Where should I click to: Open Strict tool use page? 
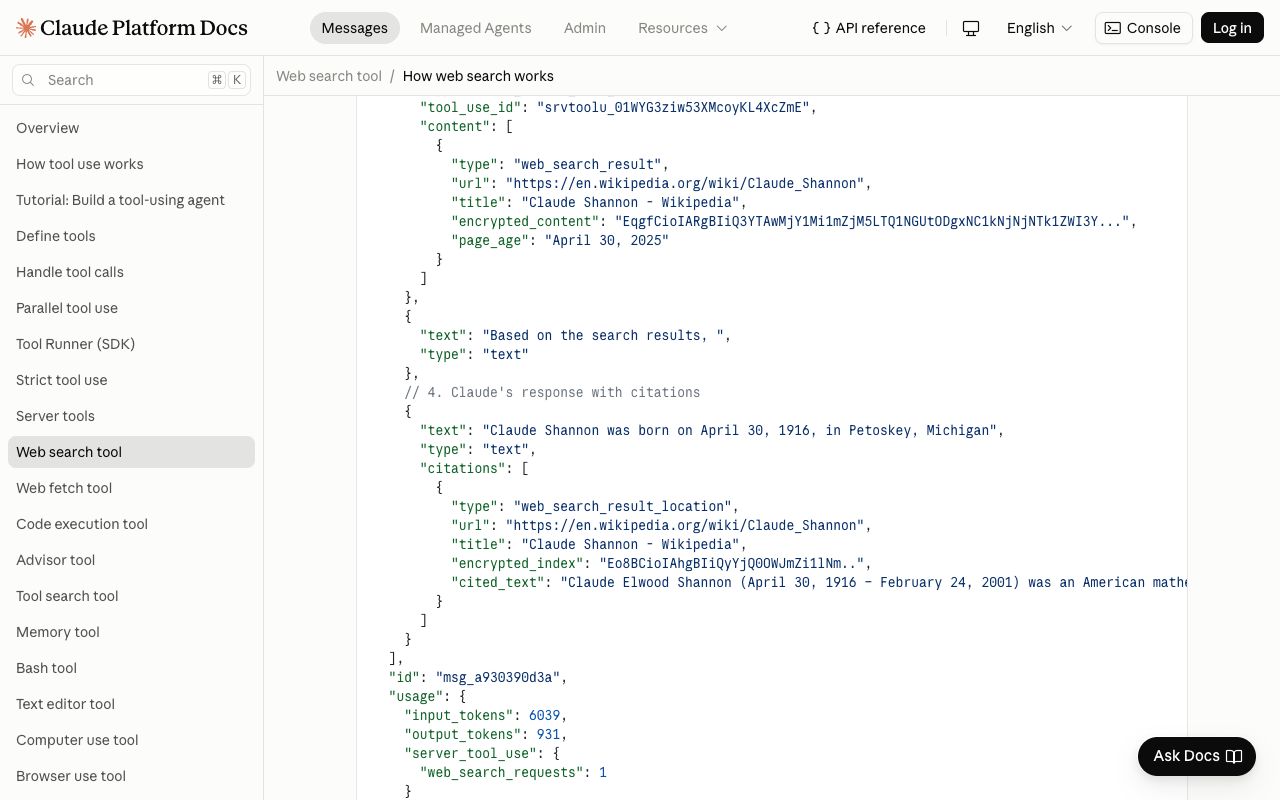click(131, 380)
